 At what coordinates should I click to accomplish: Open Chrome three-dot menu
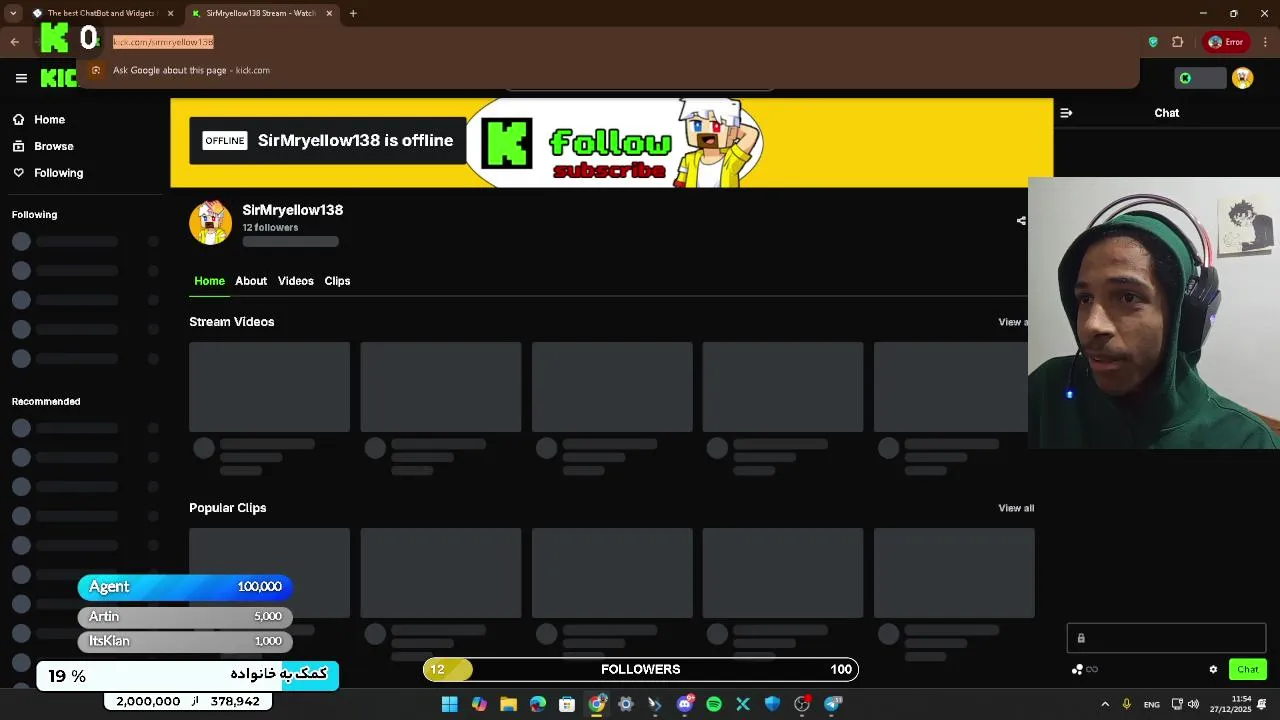pos(1265,42)
